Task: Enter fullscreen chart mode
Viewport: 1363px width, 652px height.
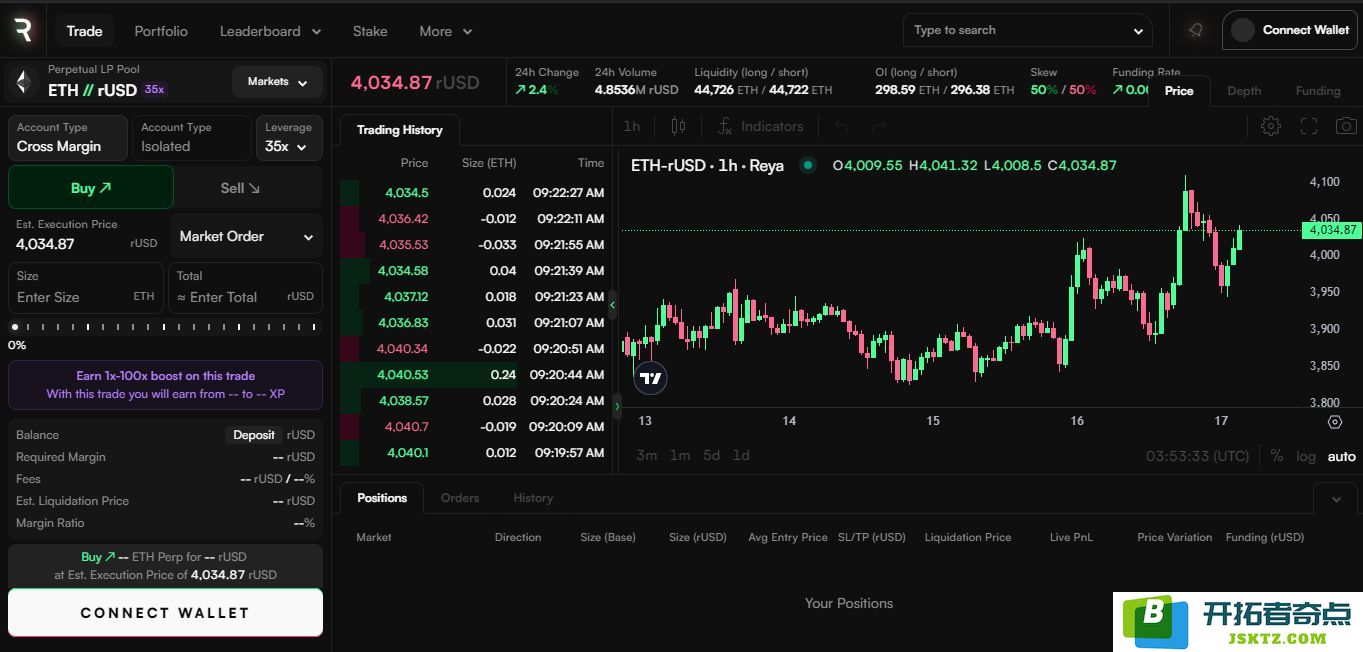Action: [1309, 126]
